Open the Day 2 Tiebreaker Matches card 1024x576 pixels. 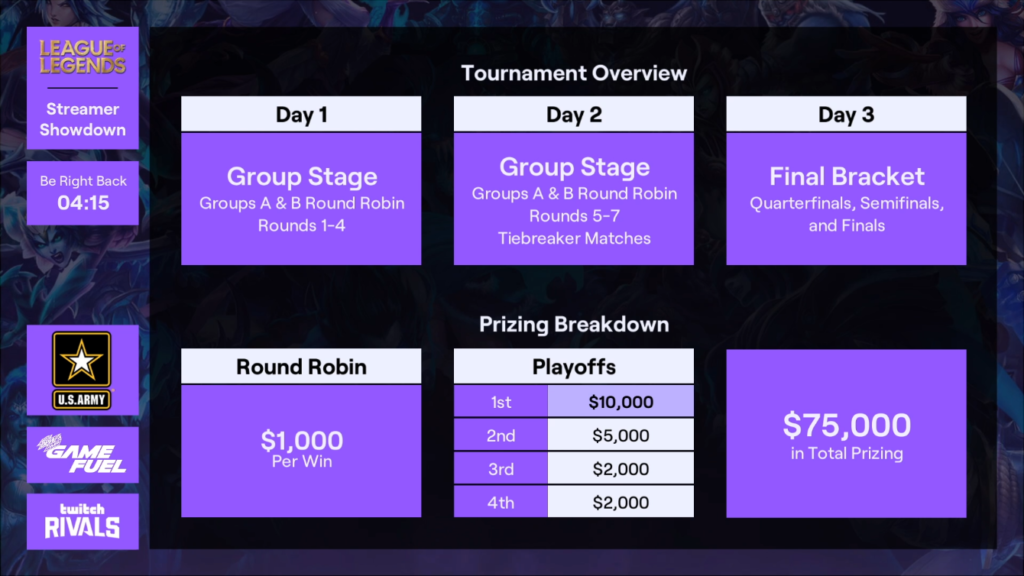pos(574,199)
